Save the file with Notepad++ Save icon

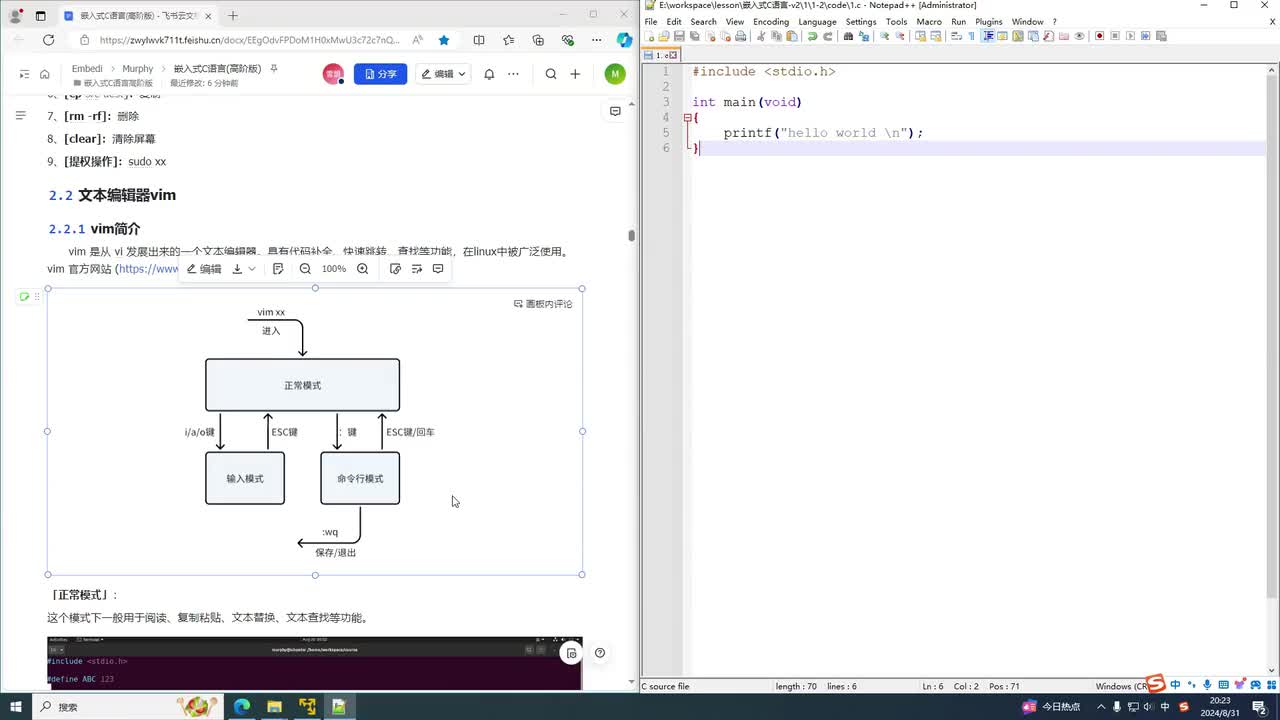tap(679, 36)
